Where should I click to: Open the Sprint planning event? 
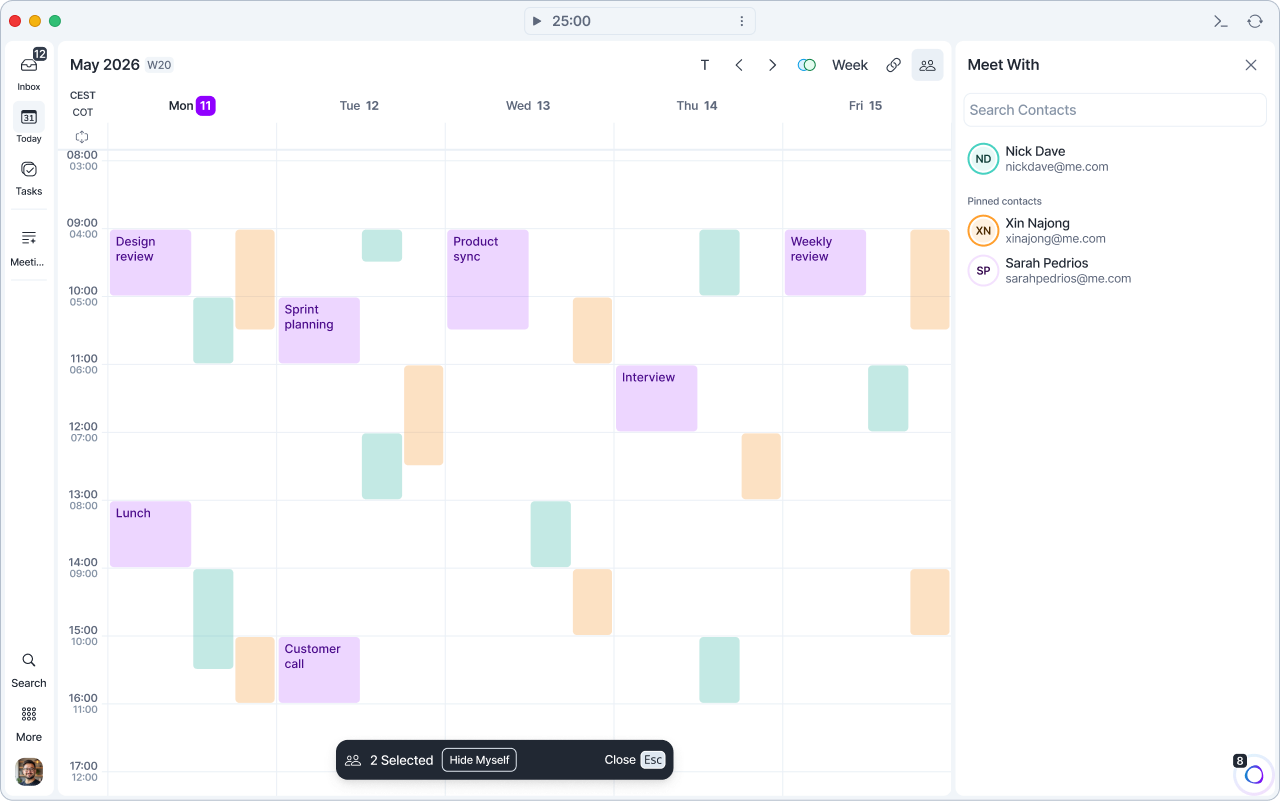(x=319, y=330)
